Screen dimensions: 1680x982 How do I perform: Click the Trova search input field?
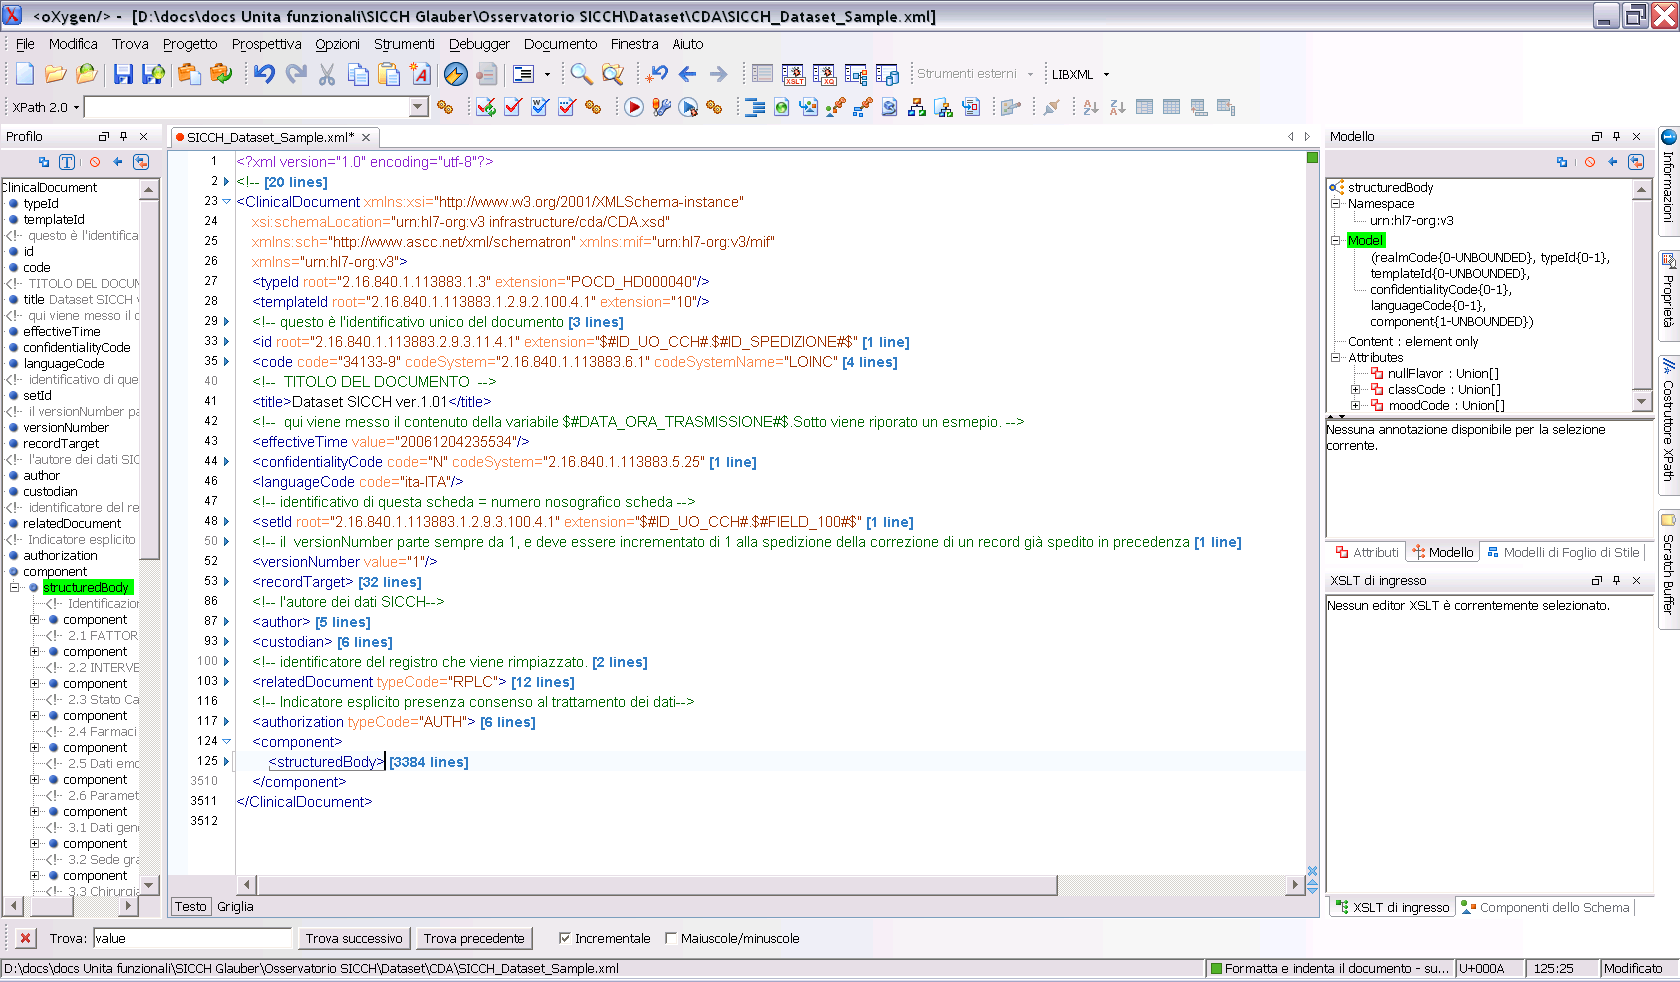[192, 938]
